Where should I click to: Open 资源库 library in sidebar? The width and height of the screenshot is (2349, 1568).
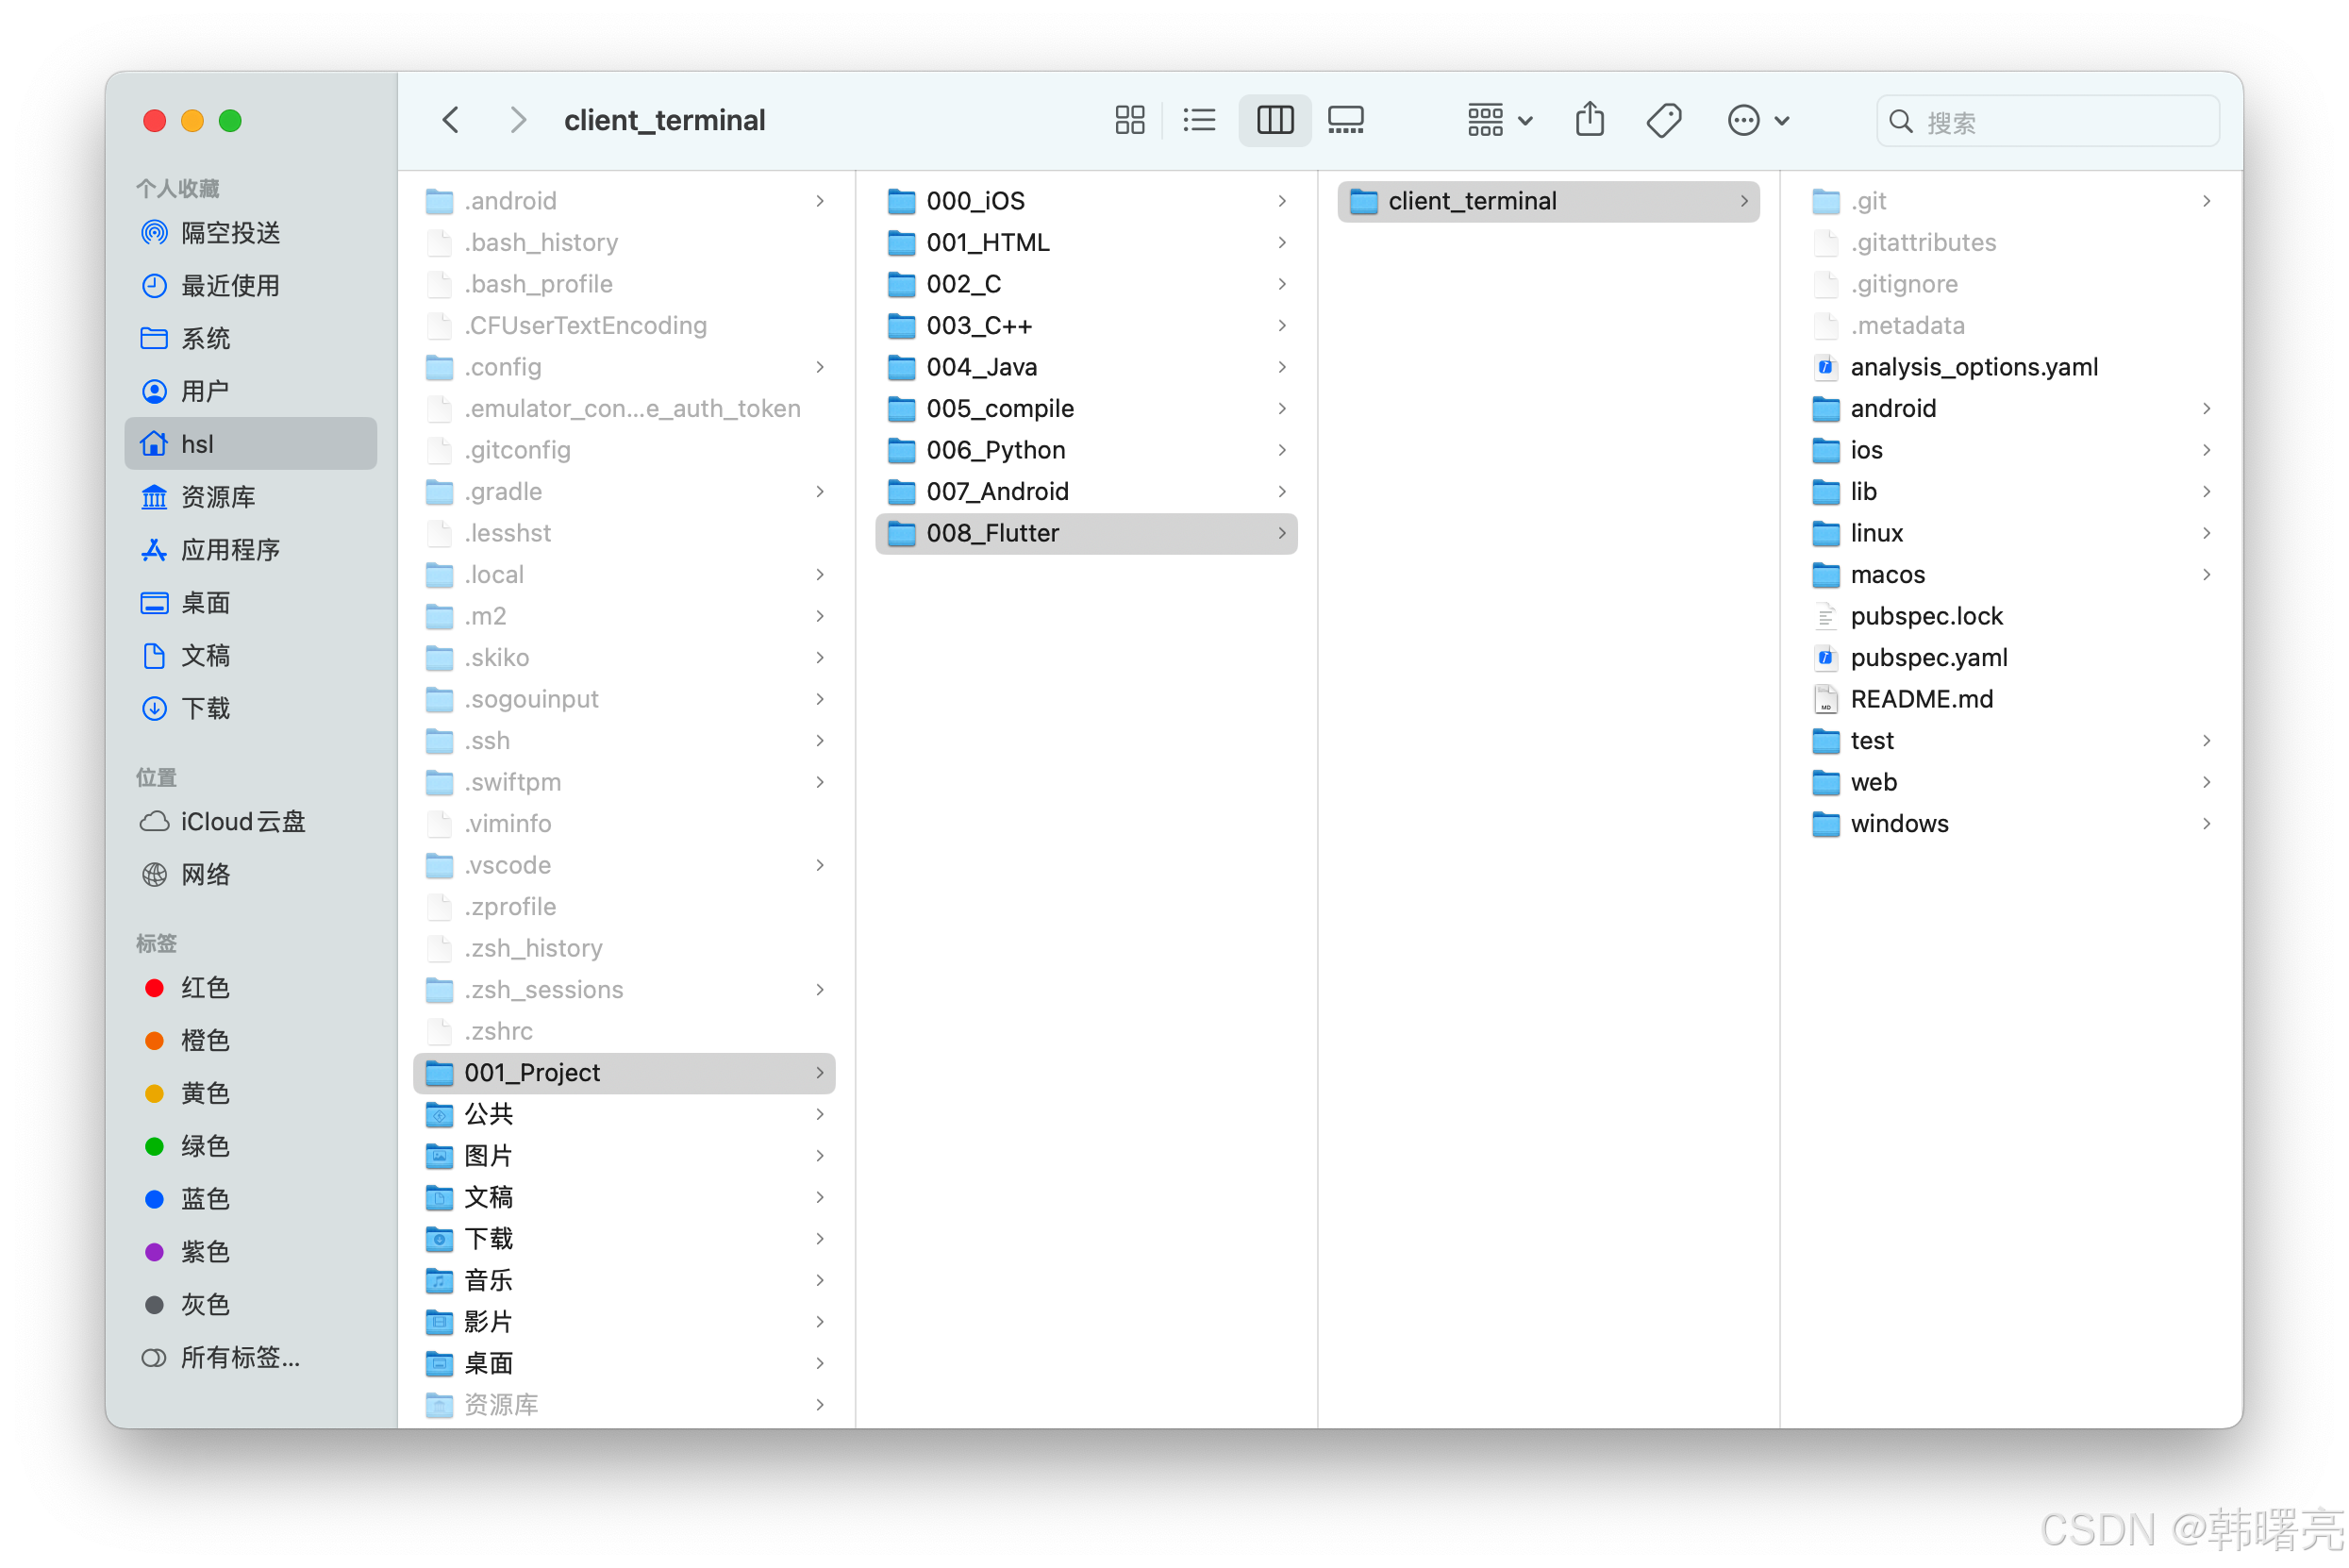pyautogui.click(x=250, y=497)
